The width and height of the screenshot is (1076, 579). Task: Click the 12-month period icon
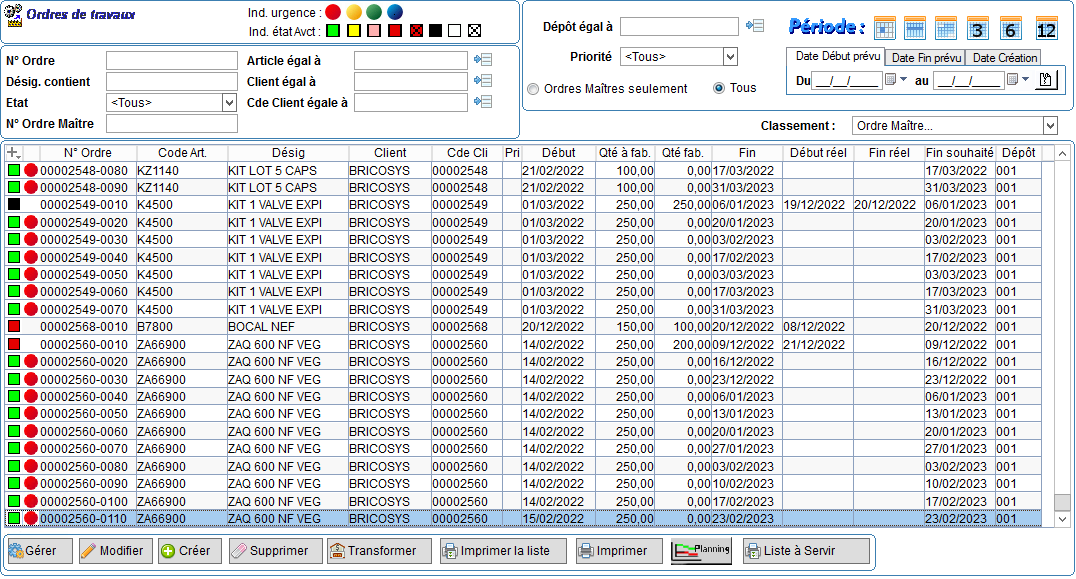tap(1046, 29)
